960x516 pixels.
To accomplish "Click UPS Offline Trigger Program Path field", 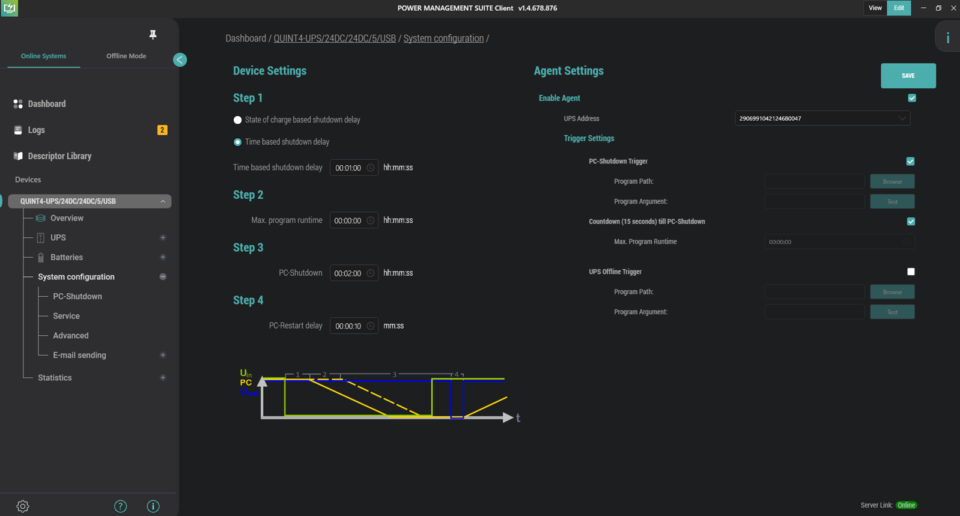I will pos(814,292).
